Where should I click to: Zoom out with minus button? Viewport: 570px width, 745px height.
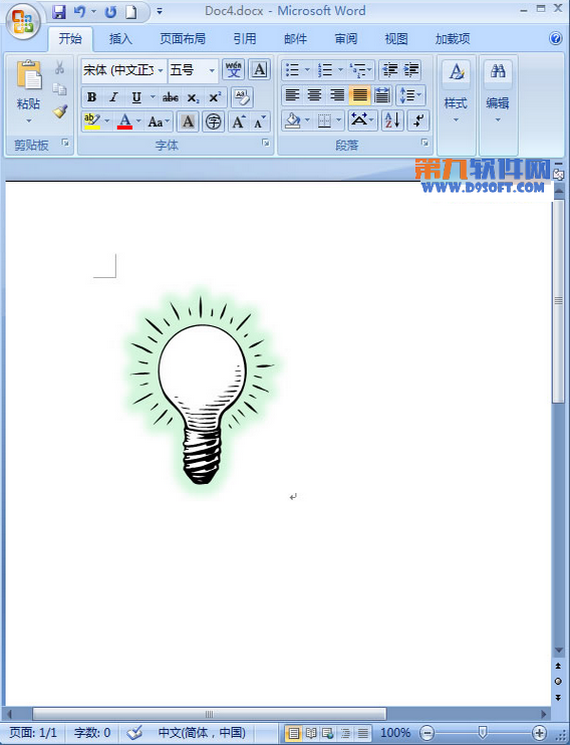point(427,733)
